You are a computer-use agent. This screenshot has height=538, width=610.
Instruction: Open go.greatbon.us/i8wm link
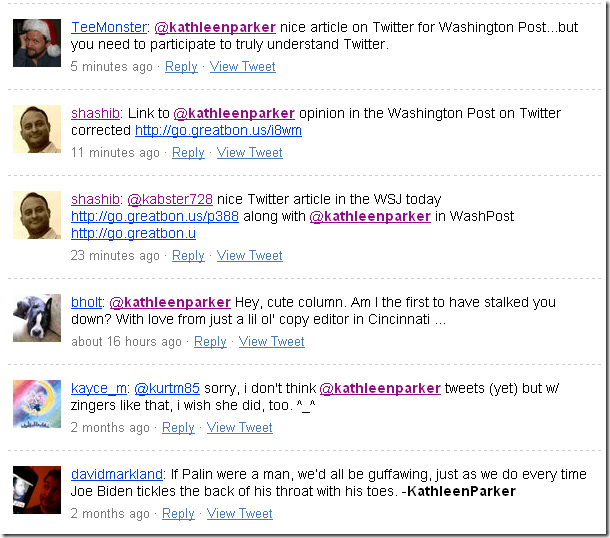click(218, 130)
